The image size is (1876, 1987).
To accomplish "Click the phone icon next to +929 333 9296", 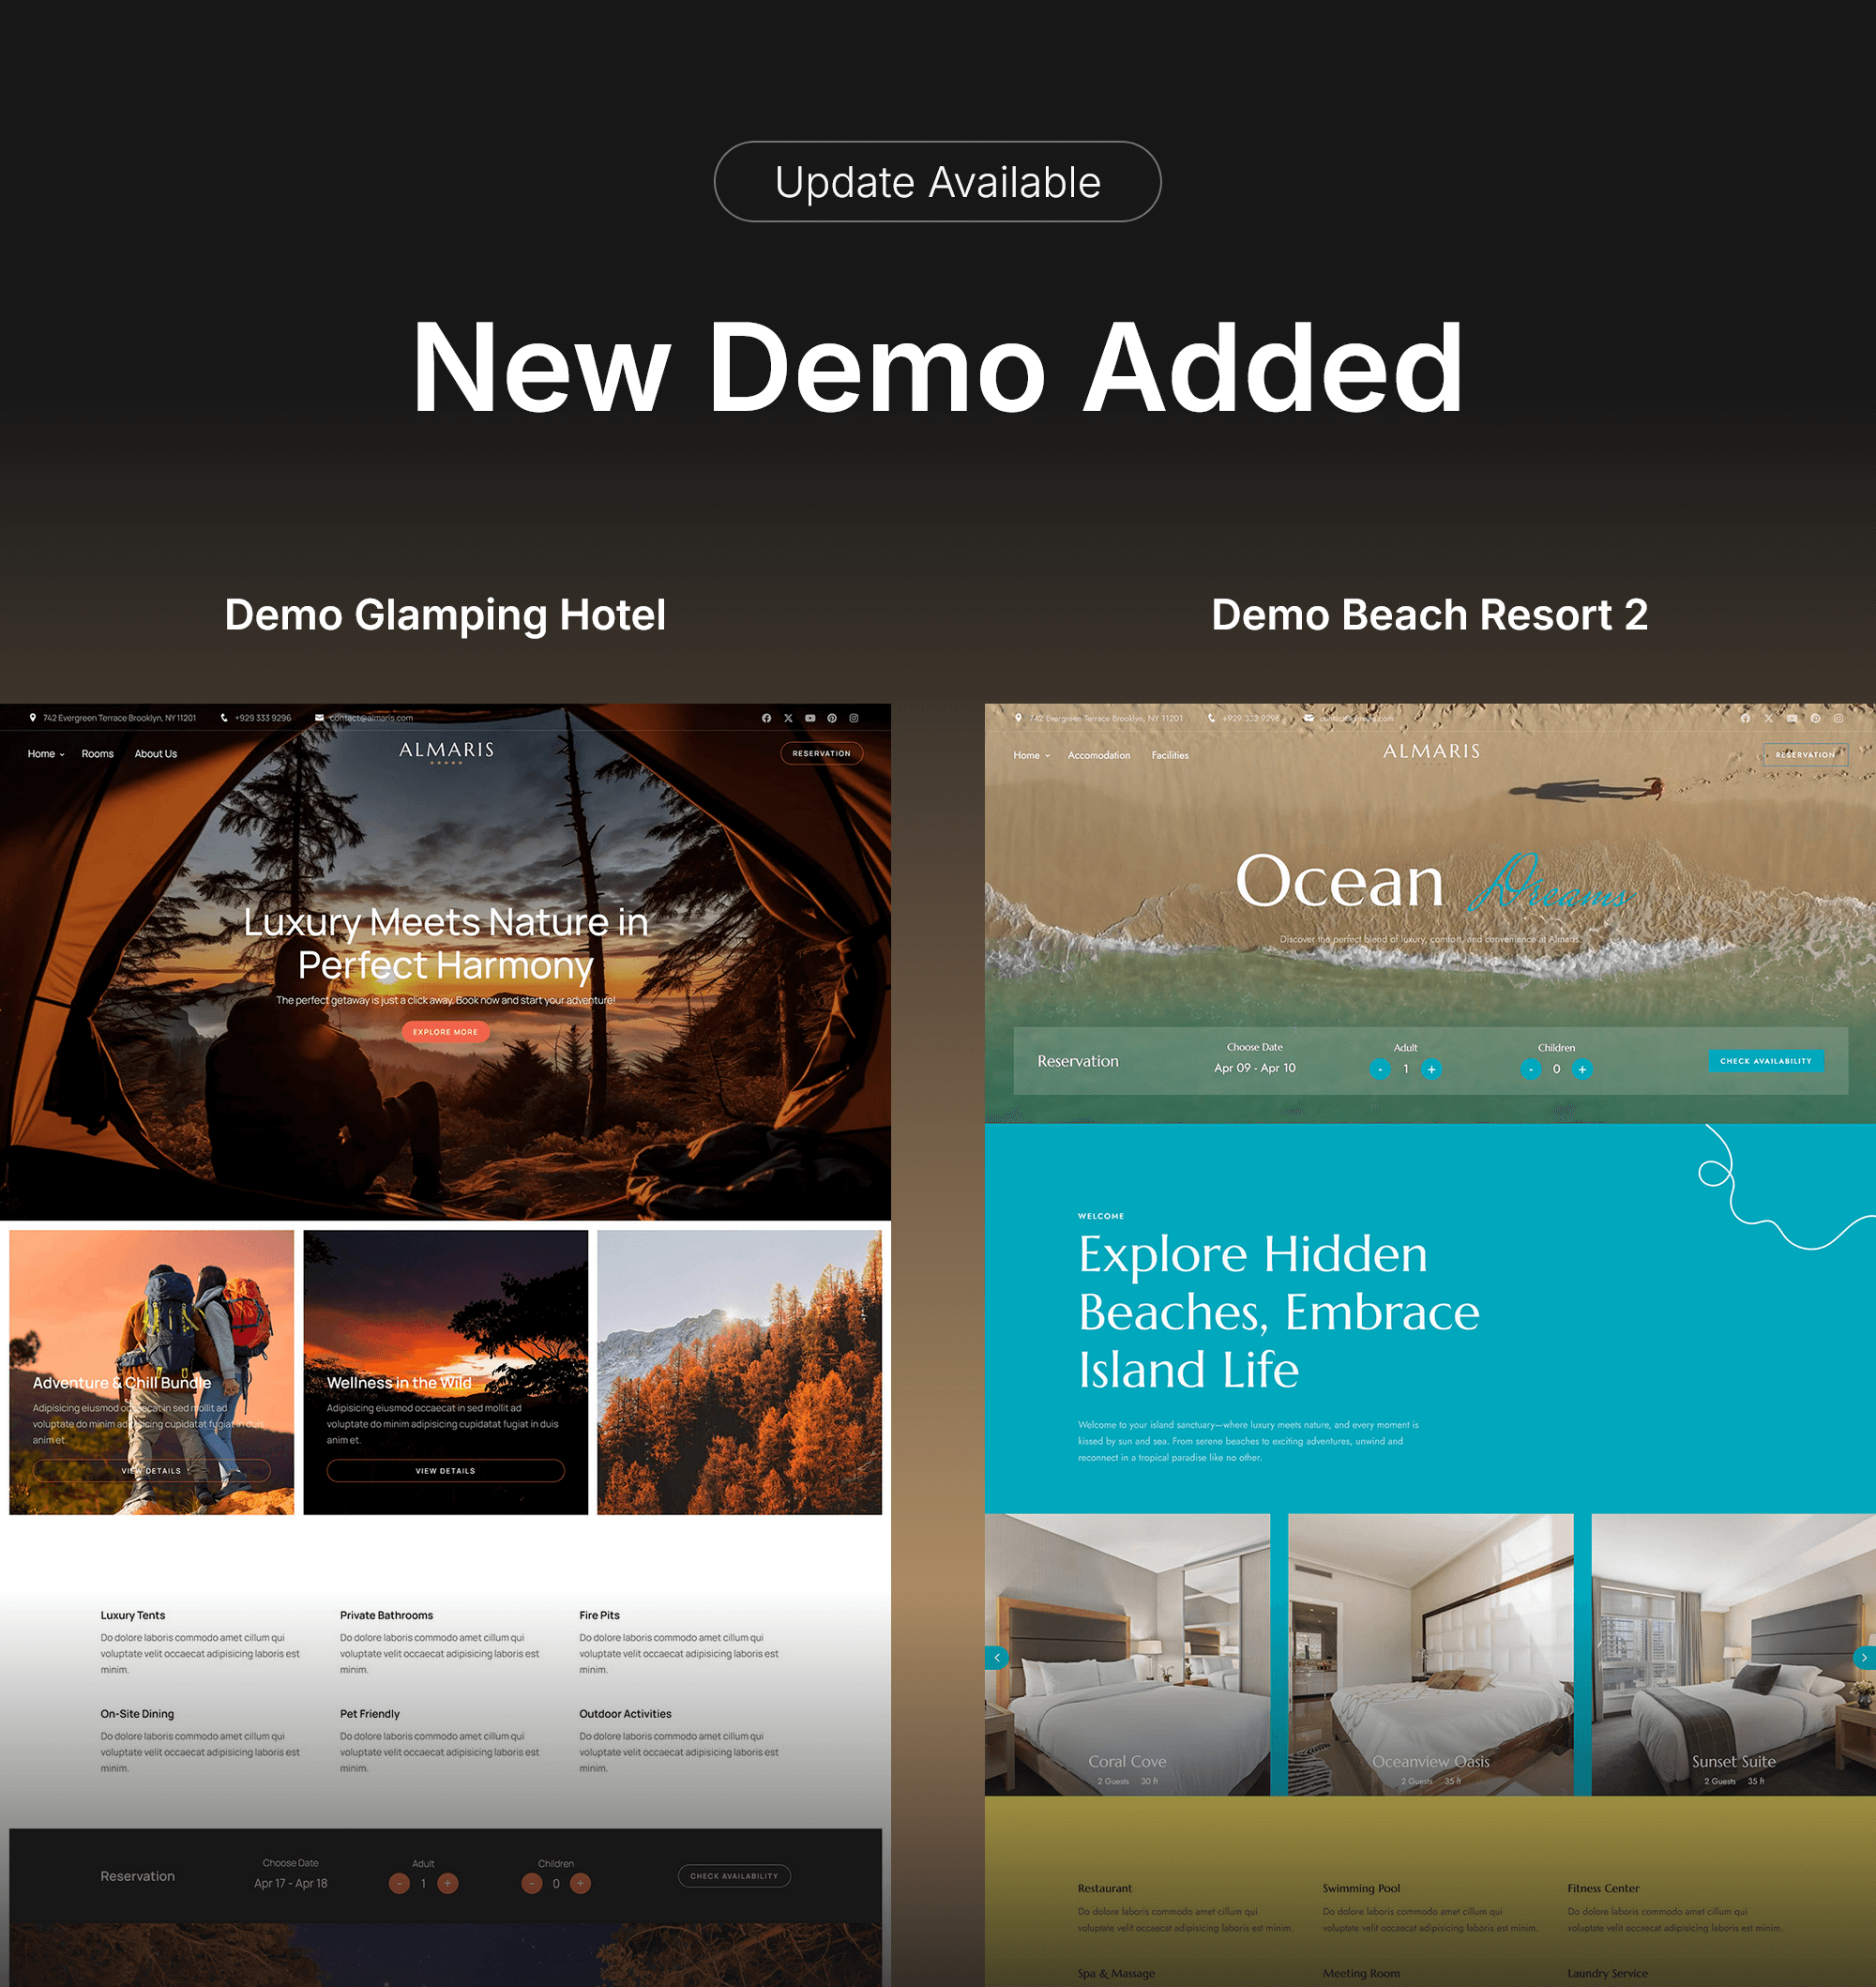I will (x=224, y=718).
